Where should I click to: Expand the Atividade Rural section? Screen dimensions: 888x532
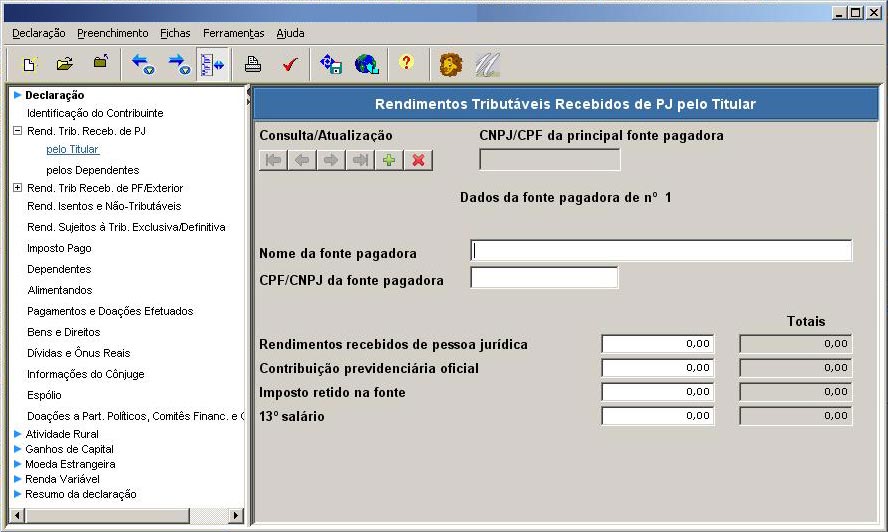click(17, 434)
